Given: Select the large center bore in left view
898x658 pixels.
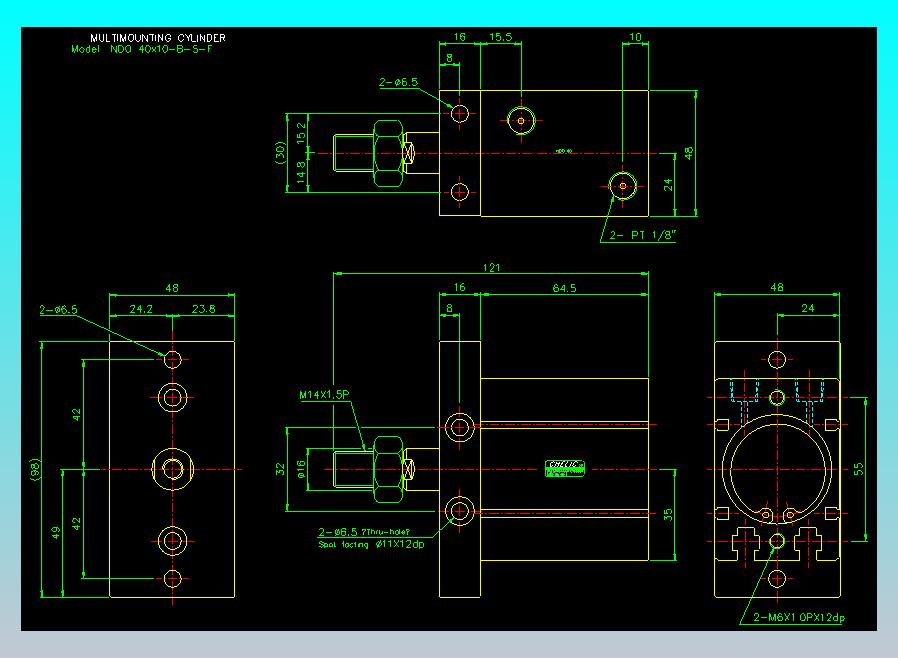Looking at the screenshot, I should [x=172, y=470].
